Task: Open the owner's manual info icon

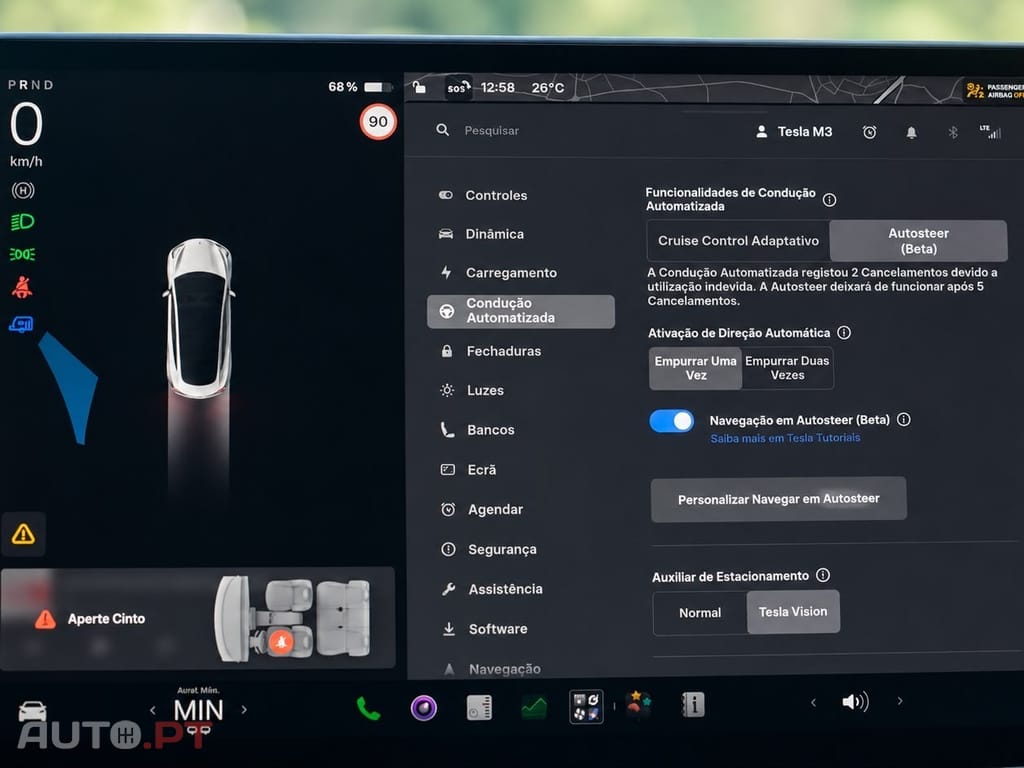Action: tap(693, 704)
